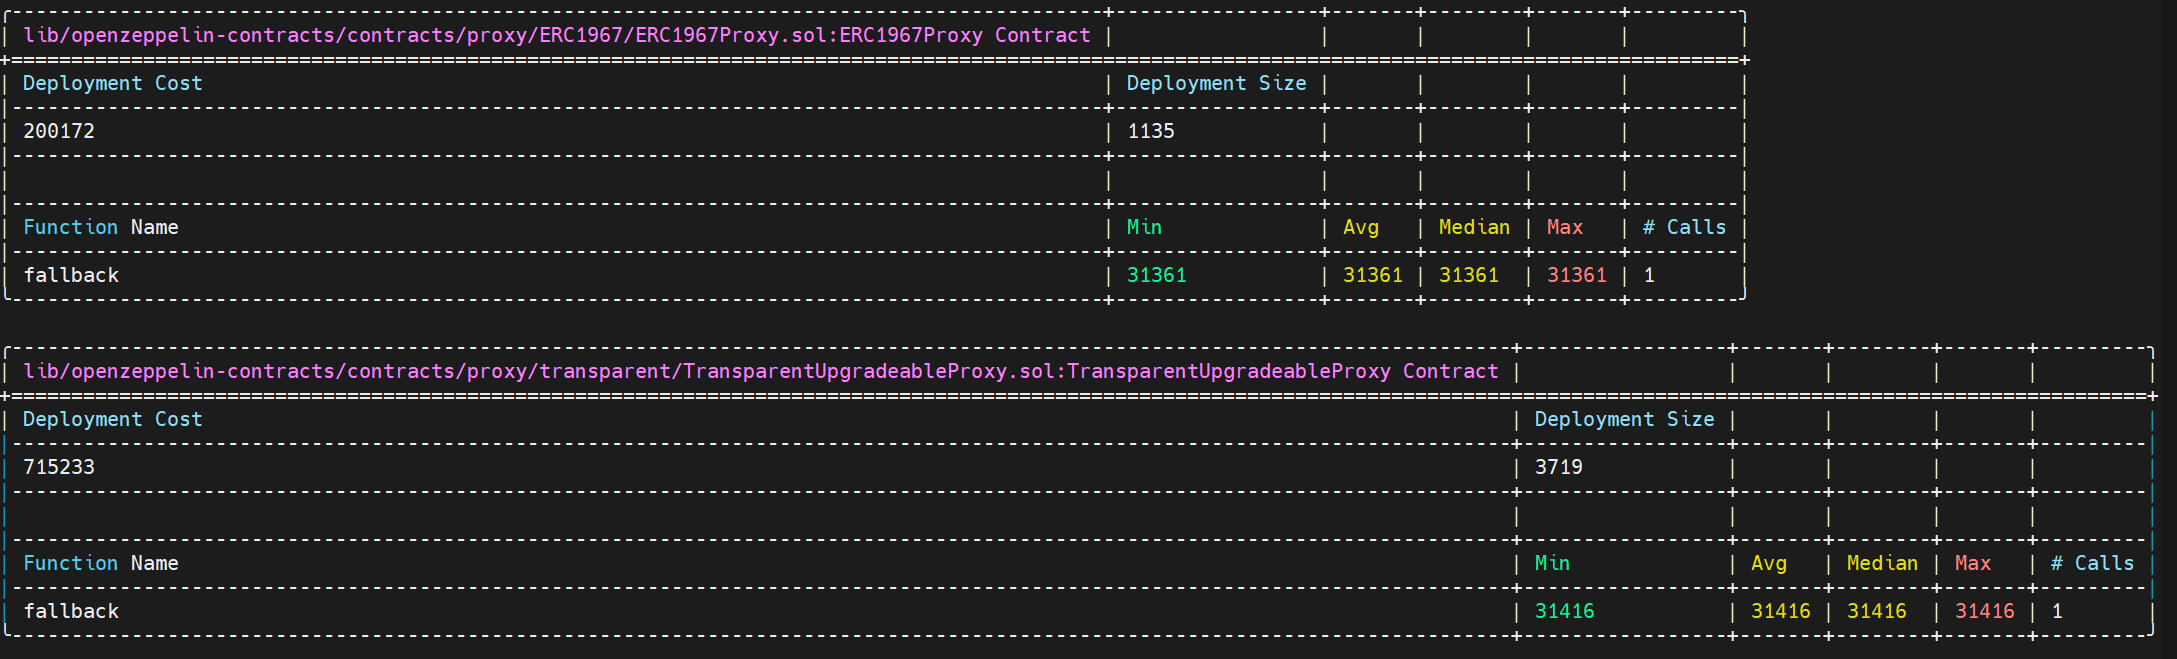Click the first table's # Calls header
Viewport: 2177px width, 659px height.
coord(1684,227)
